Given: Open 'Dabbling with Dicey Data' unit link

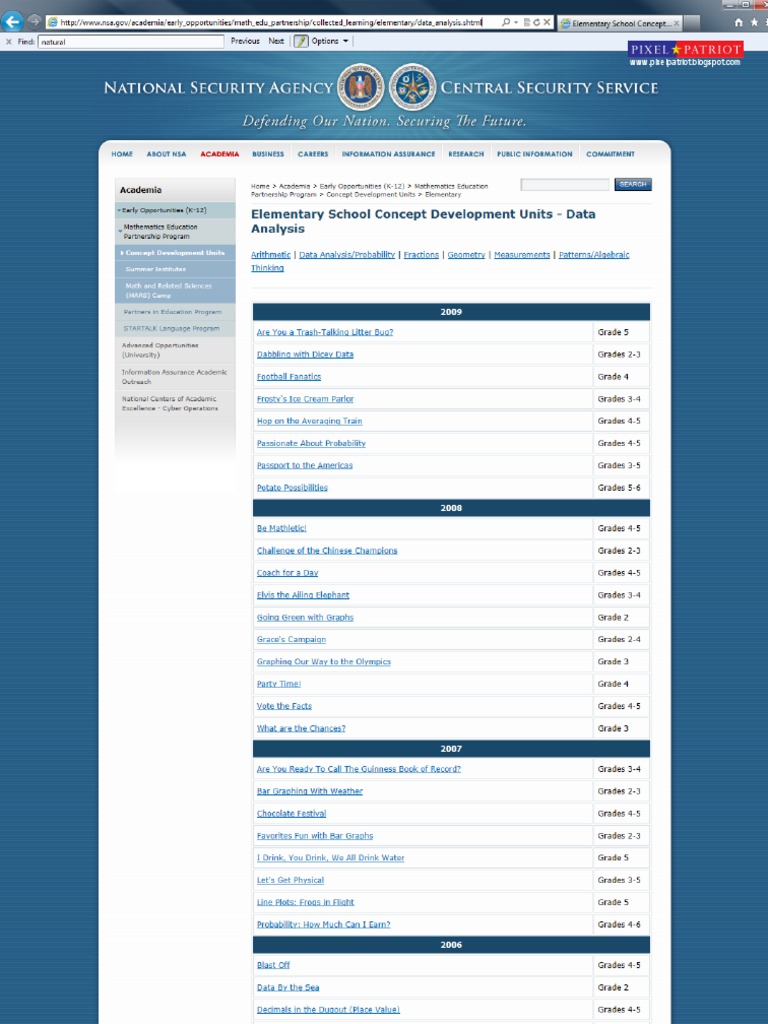Looking at the screenshot, I should pos(305,355).
